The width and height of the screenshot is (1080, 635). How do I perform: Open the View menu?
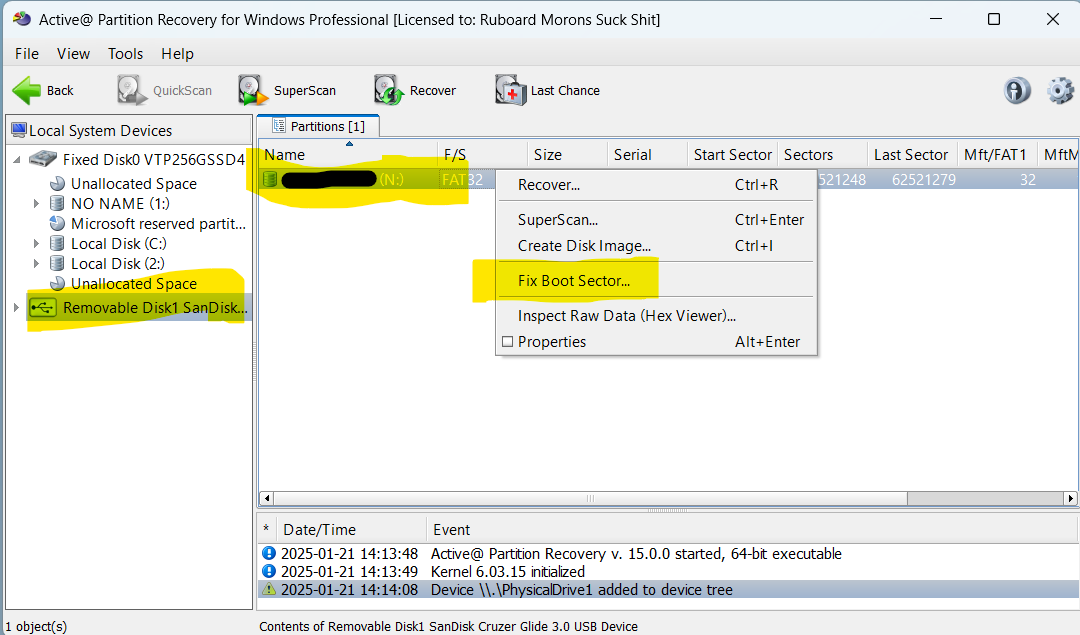pyautogui.click(x=73, y=54)
